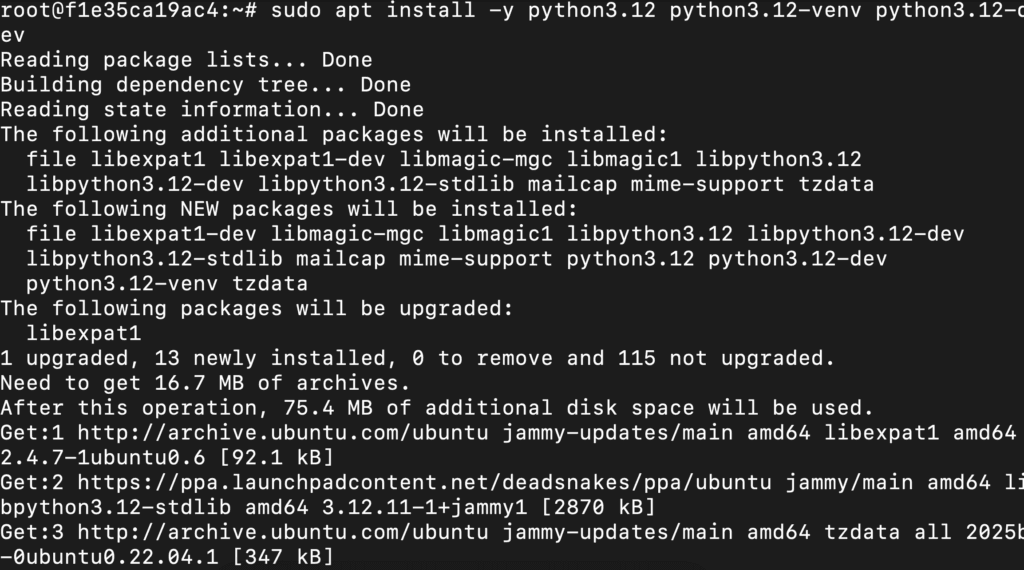Click the '1 upgraded, 13 newly installed' summary line
This screenshot has width=1024, height=570.
point(417,358)
